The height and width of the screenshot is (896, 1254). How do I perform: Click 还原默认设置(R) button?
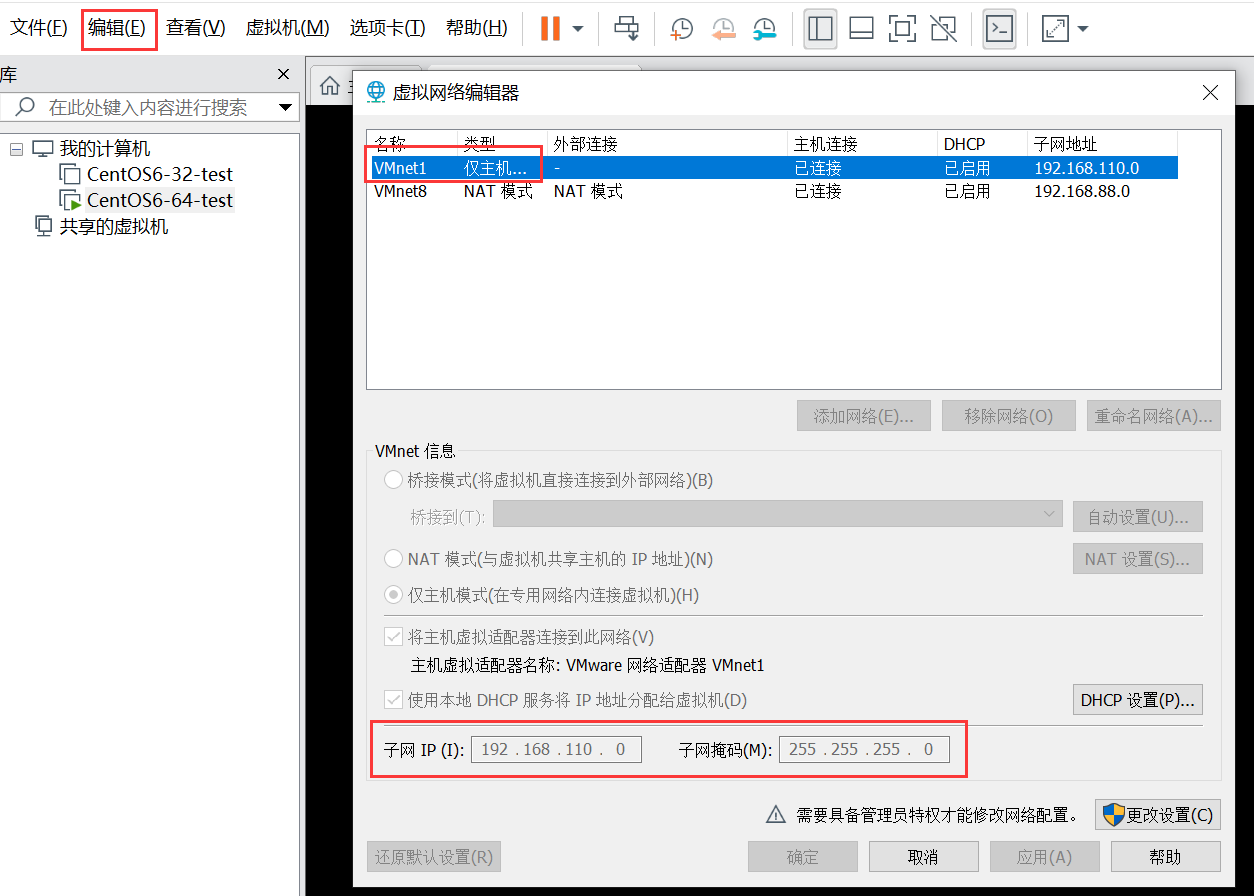click(x=434, y=857)
